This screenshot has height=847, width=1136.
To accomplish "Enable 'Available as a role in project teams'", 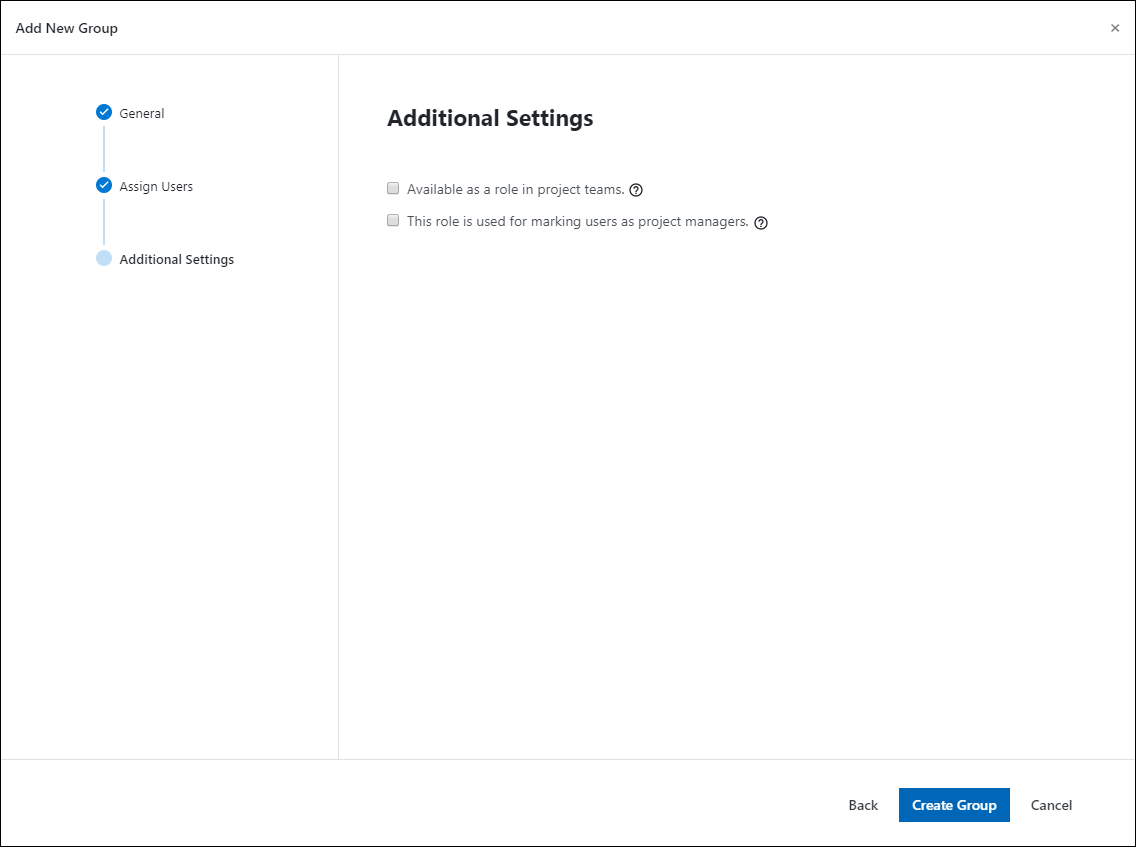I will click(393, 188).
